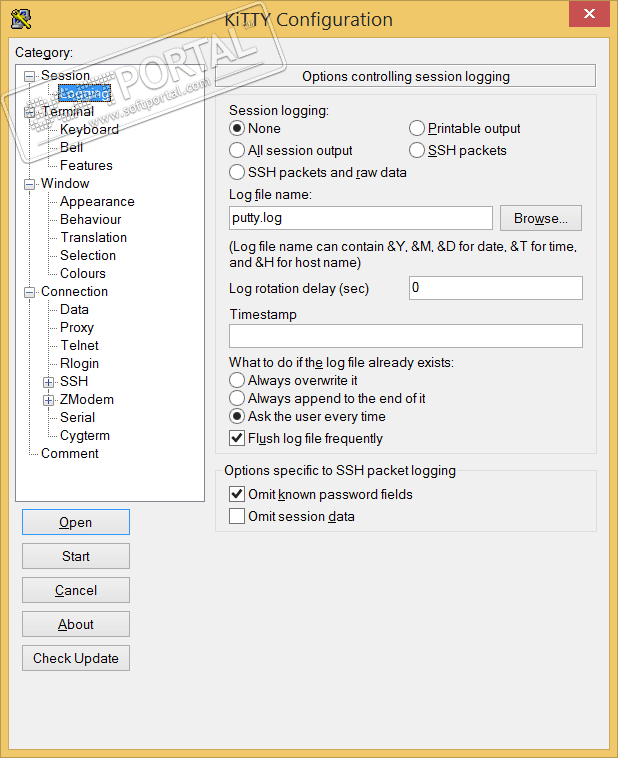Open the Telnet category
Screen dimensions: 618x758
point(79,345)
